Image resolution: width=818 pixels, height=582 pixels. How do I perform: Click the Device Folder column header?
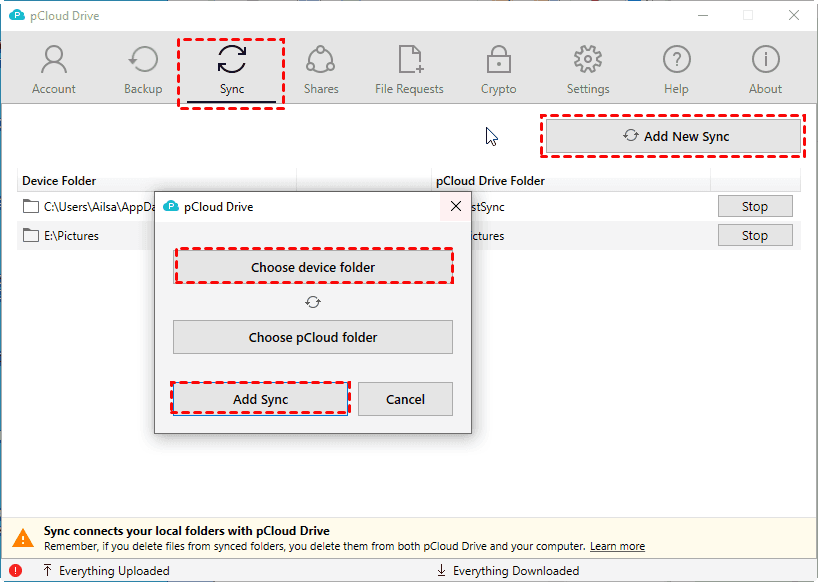[157, 180]
